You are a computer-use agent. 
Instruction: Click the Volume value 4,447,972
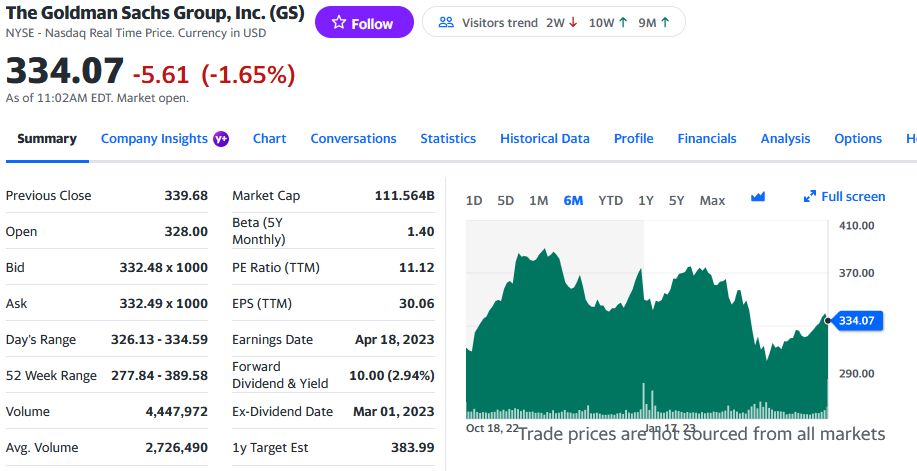177,412
